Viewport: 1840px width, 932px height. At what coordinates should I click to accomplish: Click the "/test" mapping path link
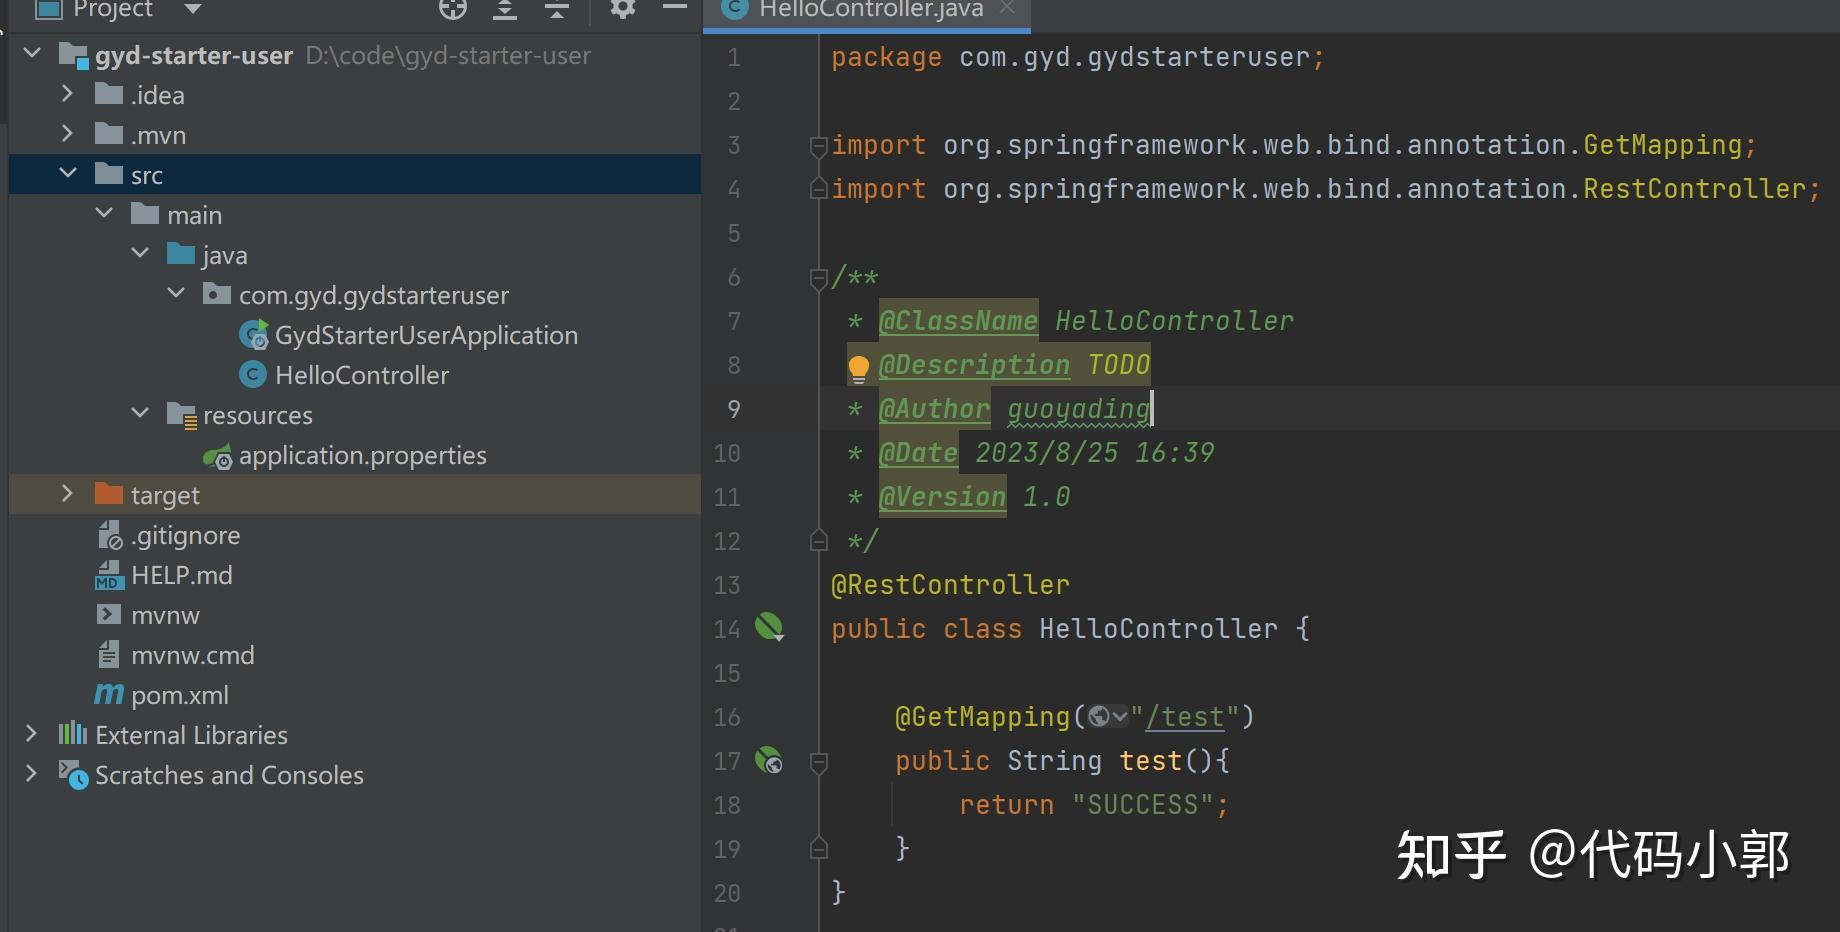pyautogui.click(x=1184, y=717)
